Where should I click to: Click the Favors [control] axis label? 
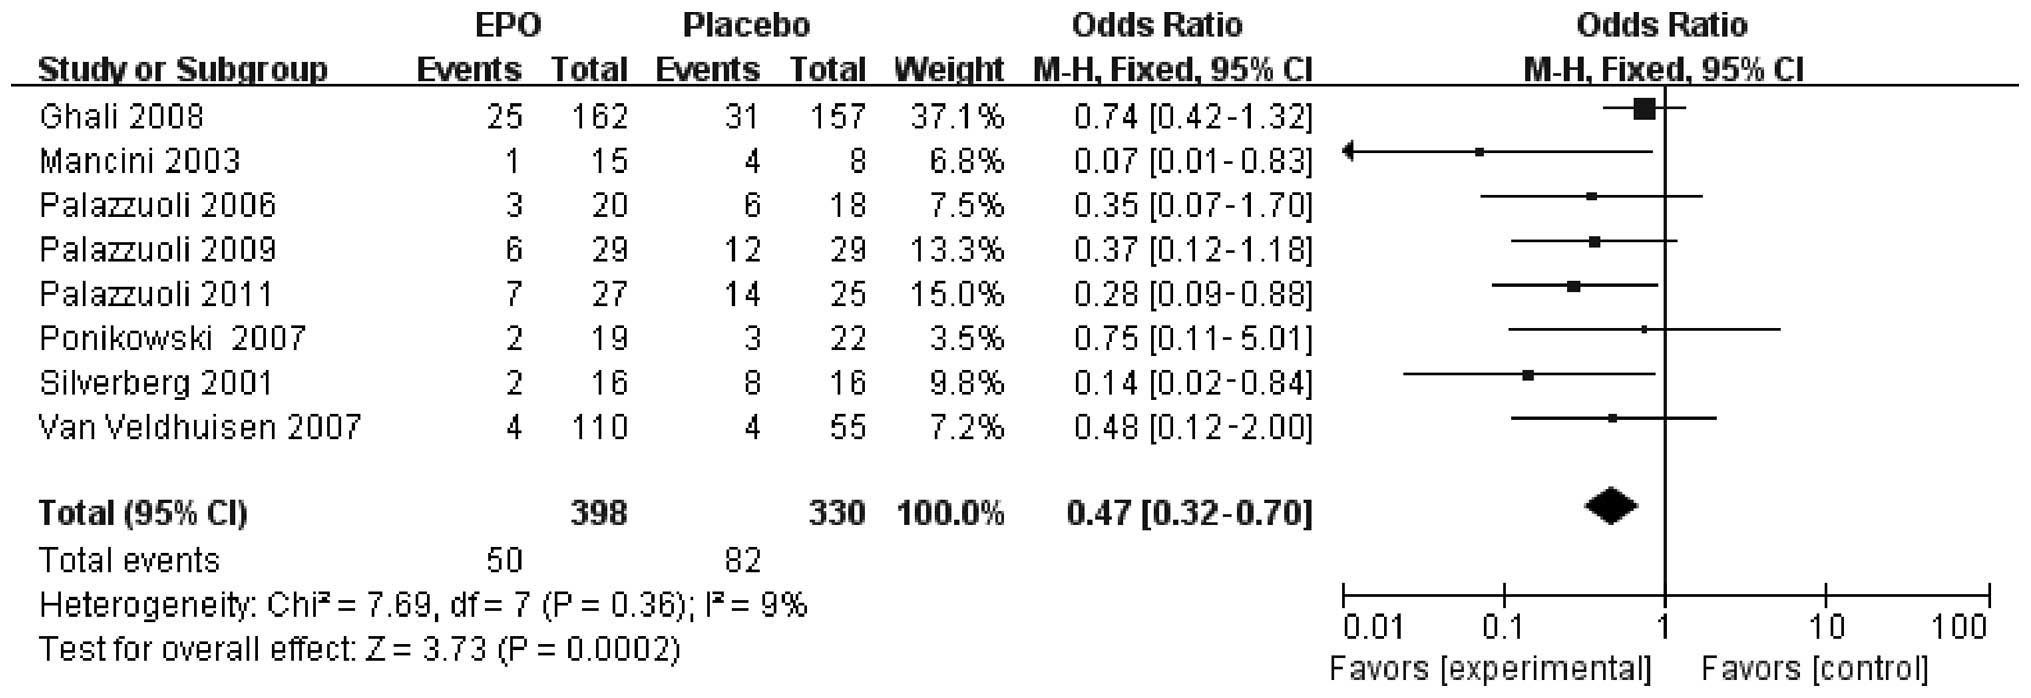point(1814,667)
